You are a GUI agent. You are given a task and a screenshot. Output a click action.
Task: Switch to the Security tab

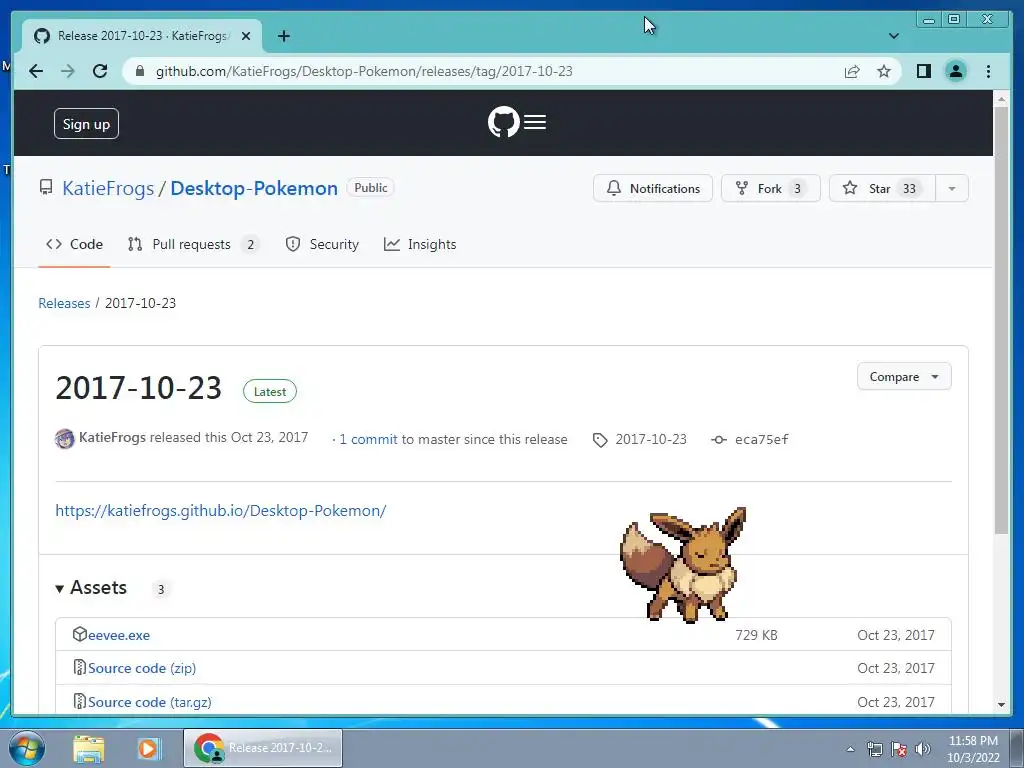coord(322,244)
